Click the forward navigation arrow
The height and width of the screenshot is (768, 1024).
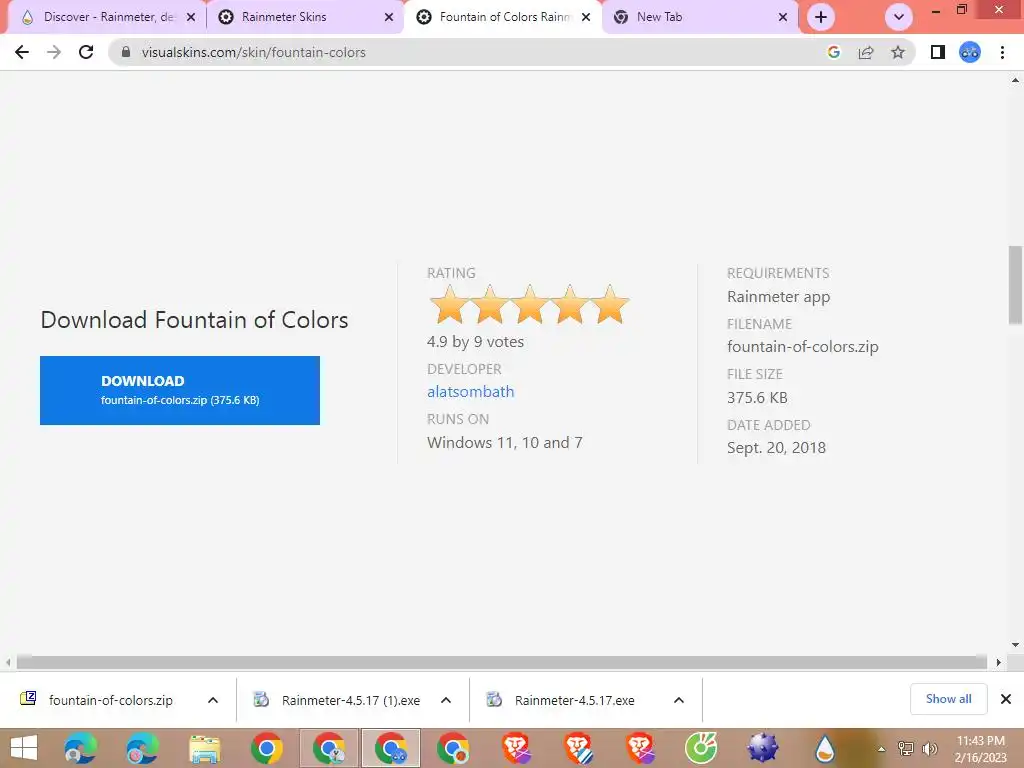click(54, 52)
